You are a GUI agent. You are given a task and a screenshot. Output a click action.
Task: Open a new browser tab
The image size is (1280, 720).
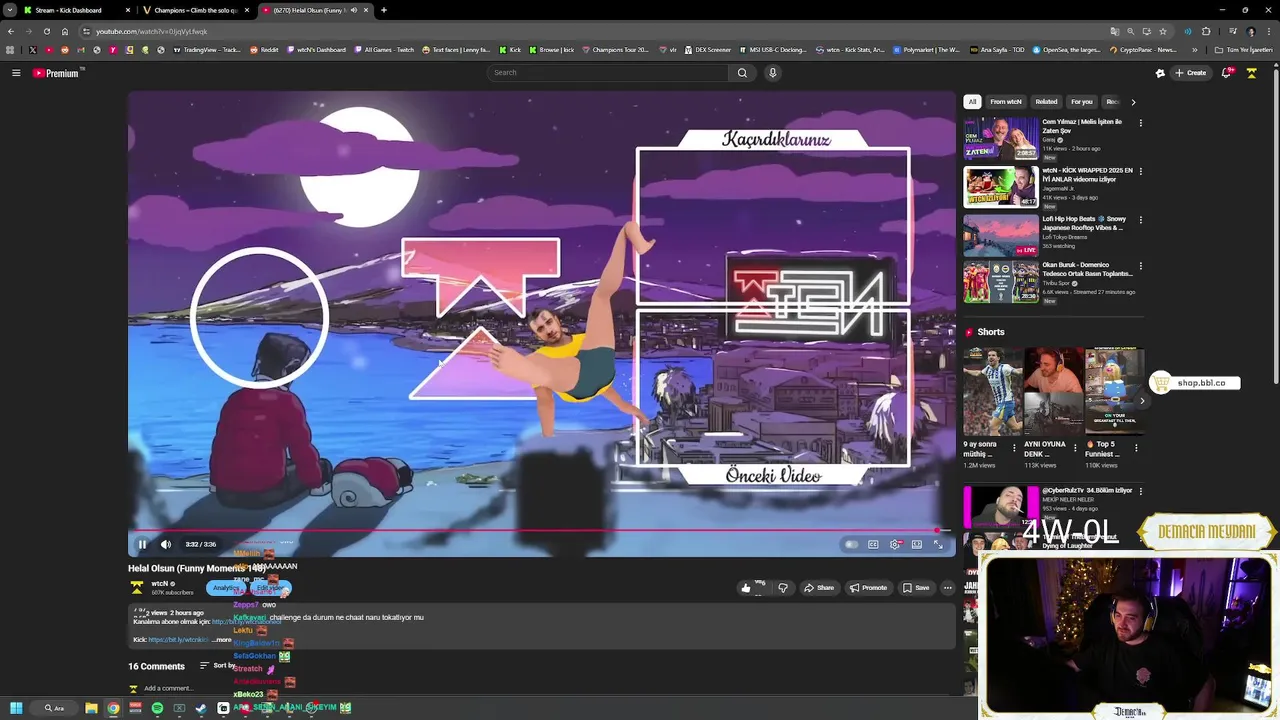coord(384,10)
